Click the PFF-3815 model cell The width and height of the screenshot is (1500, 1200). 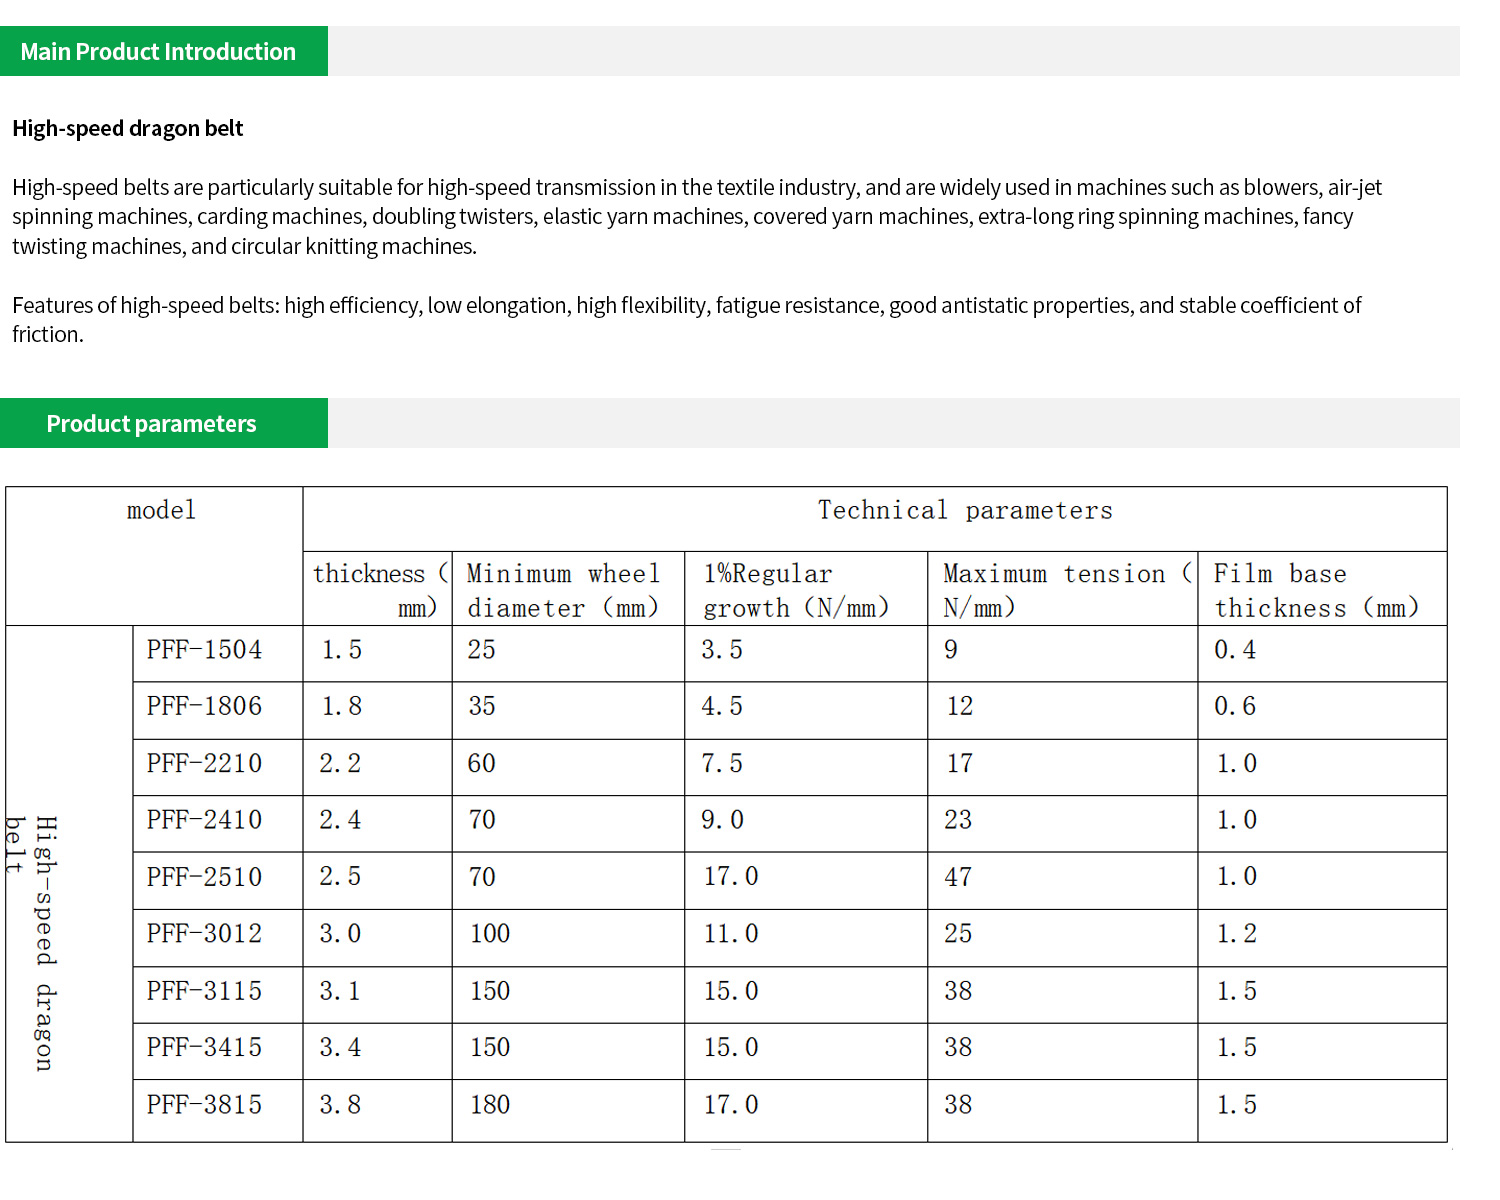(x=204, y=1105)
